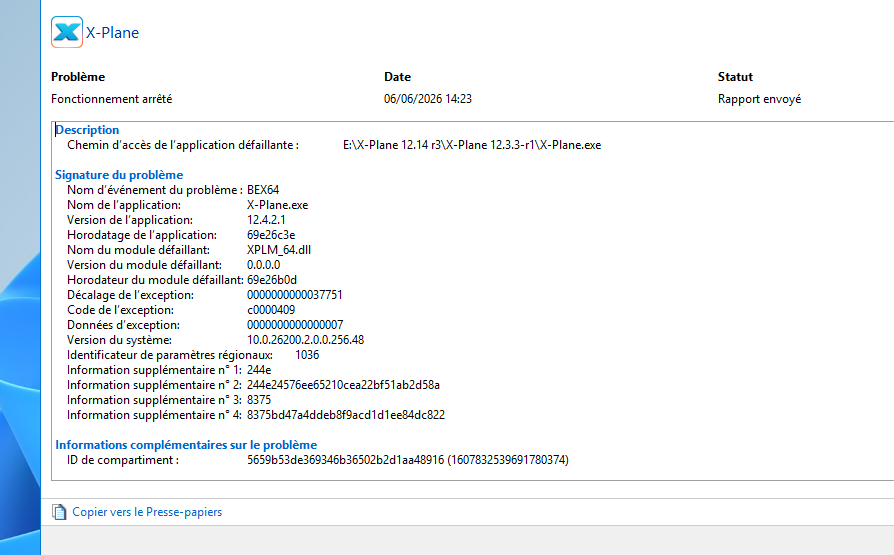Click 'Signature du problème' section heading
The width and height of the screenshot is (894, 555).
pyautogui.click(x=119, y=175)
